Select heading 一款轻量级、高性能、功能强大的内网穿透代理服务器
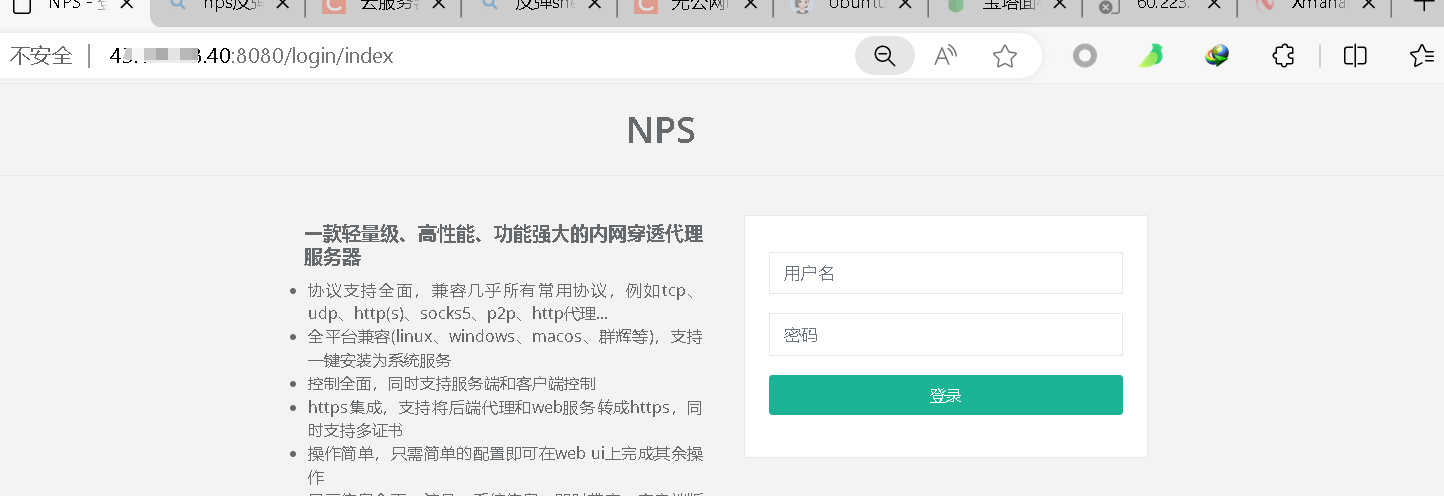 click(x=504, y=245)
